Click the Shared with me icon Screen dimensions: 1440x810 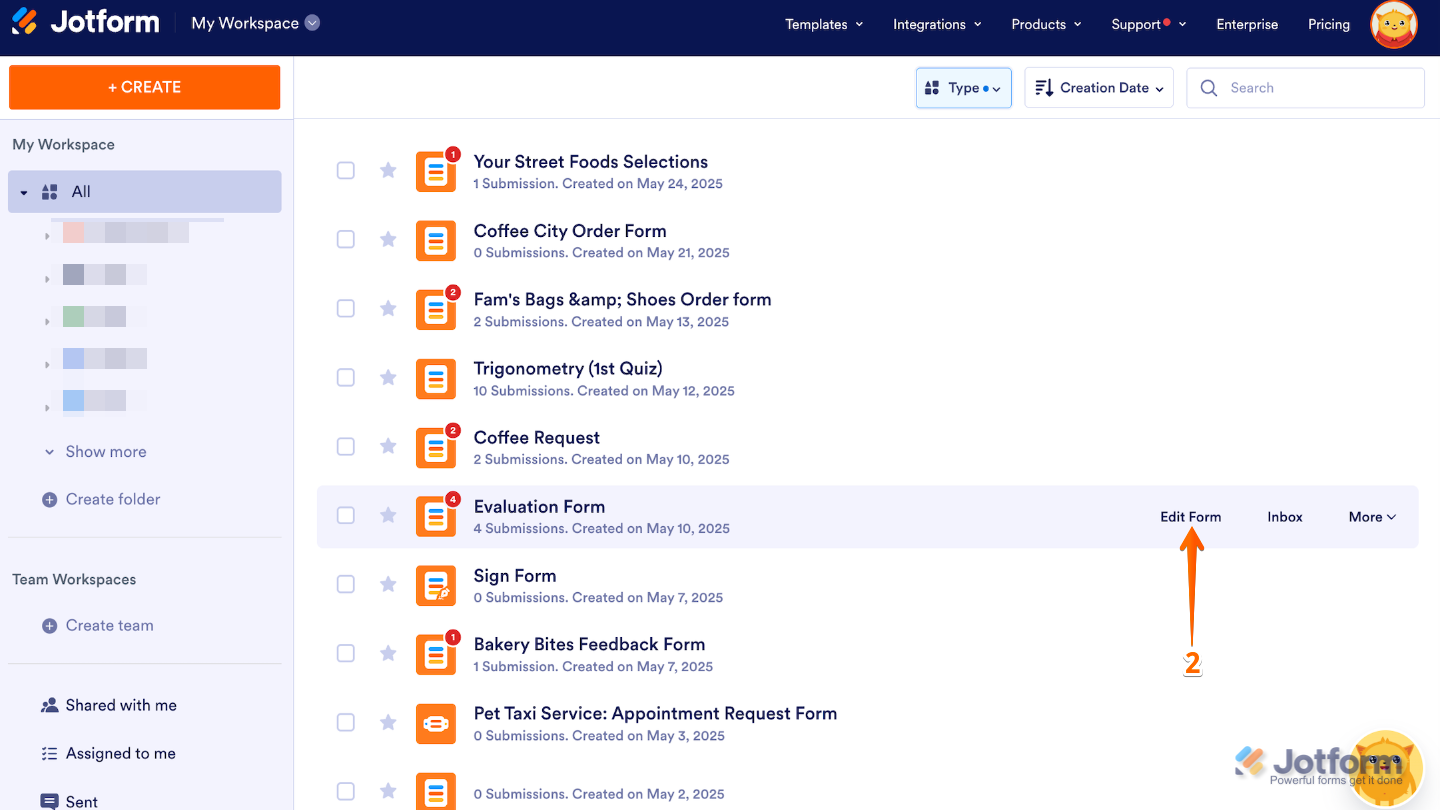49,705
